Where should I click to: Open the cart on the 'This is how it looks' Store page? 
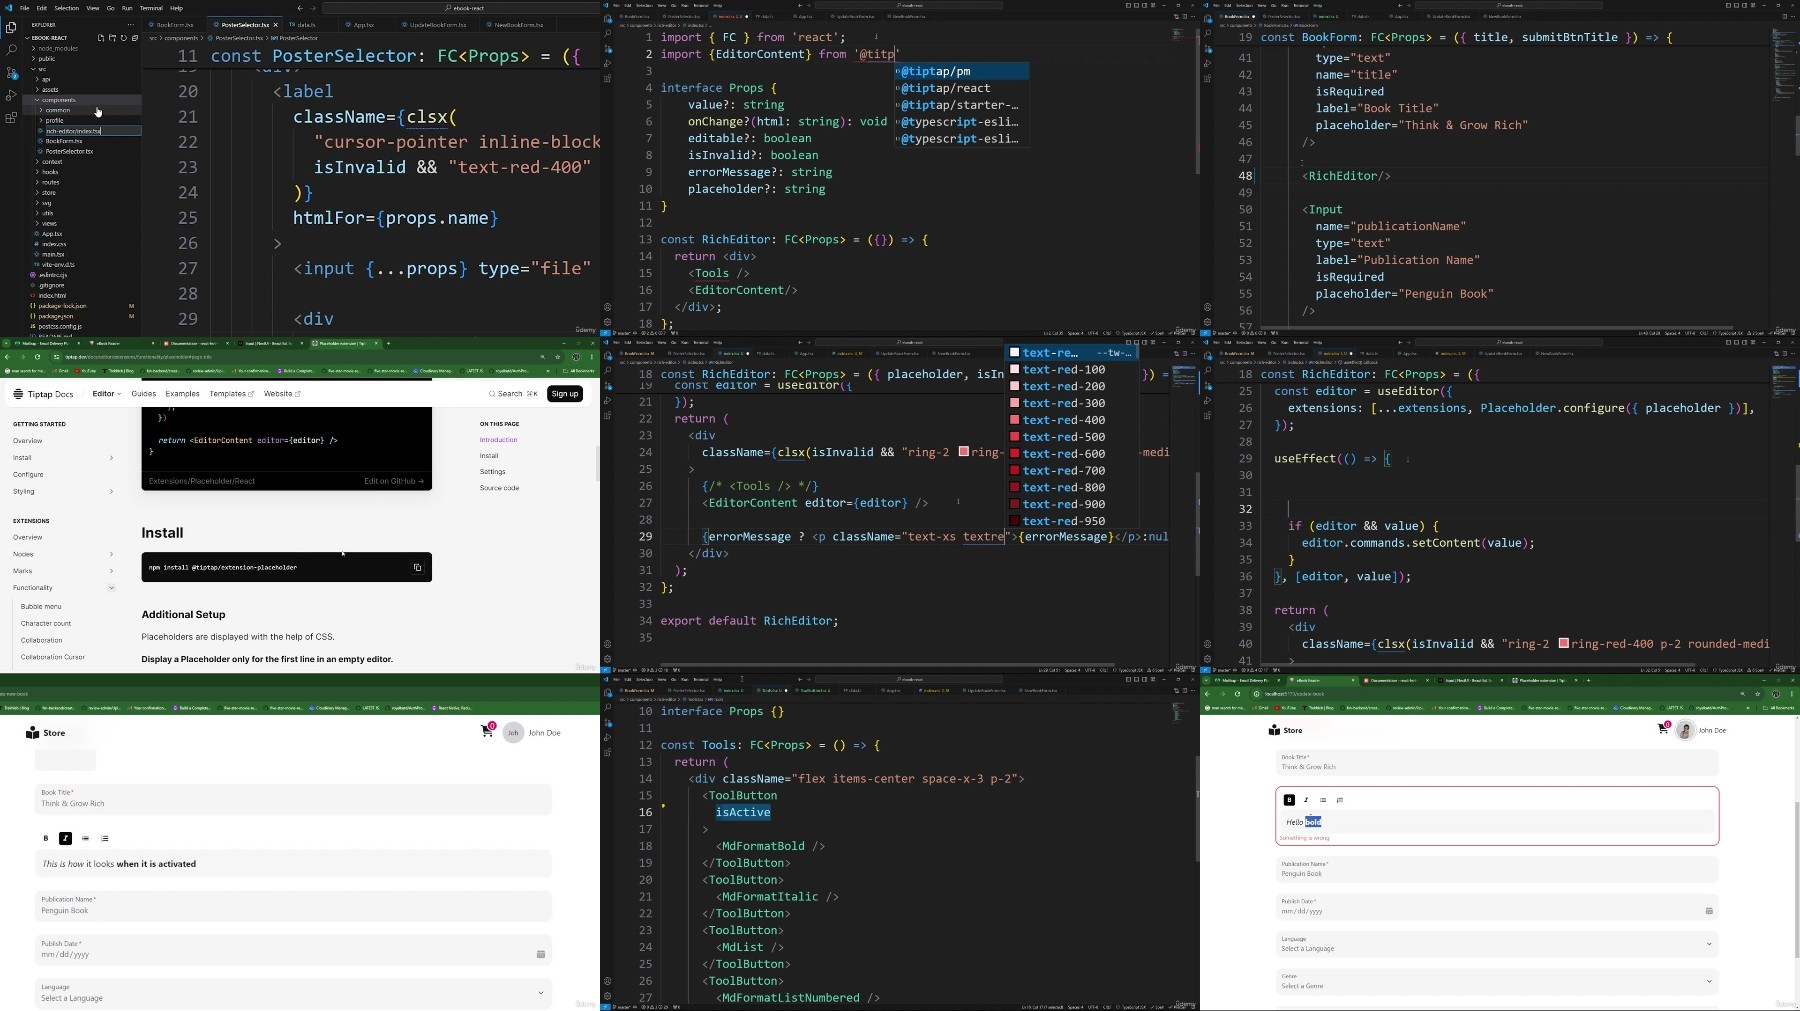point(487,732)
